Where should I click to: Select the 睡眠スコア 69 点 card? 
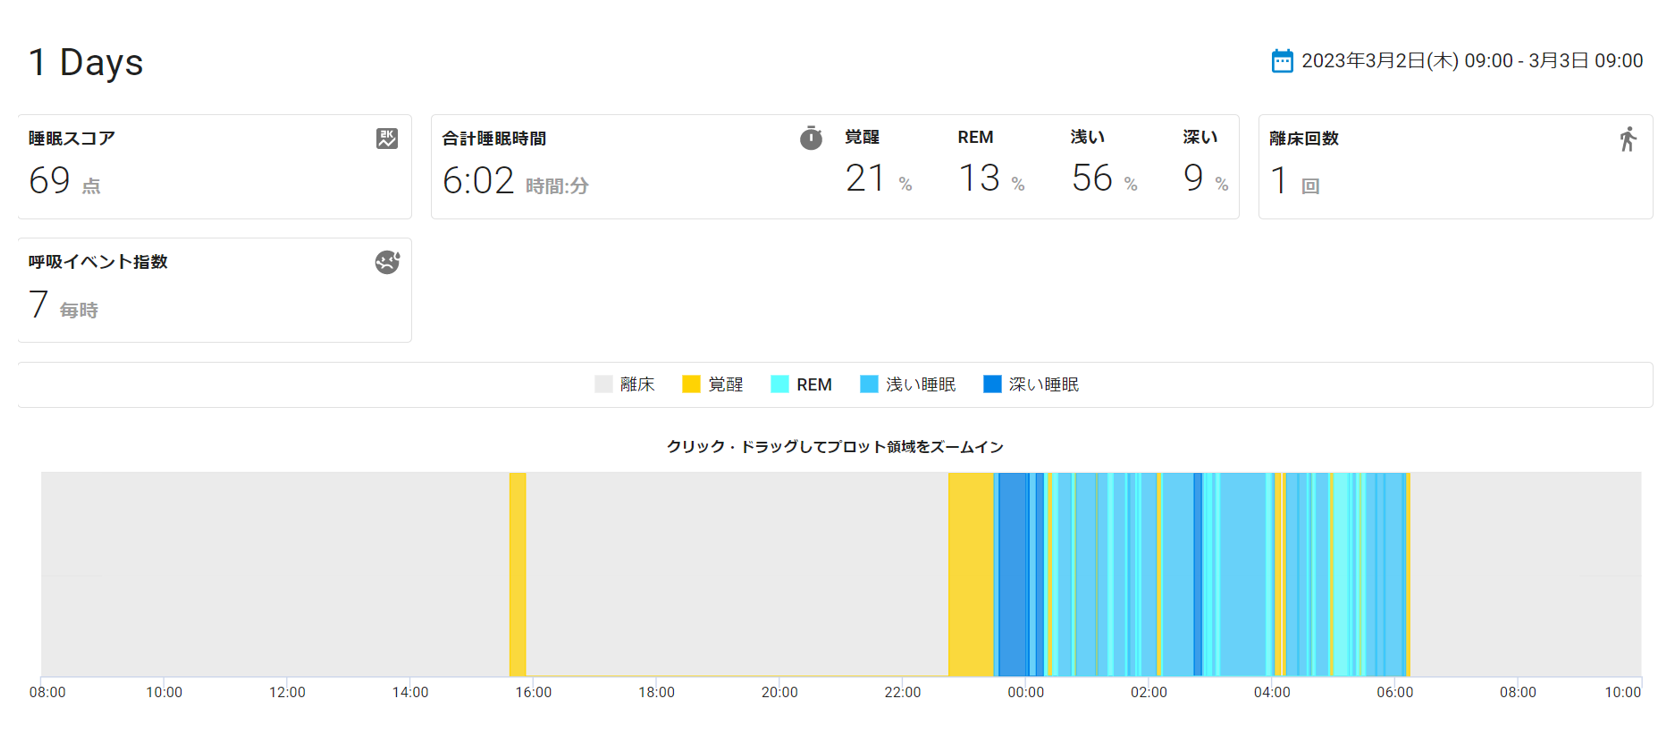214,167
